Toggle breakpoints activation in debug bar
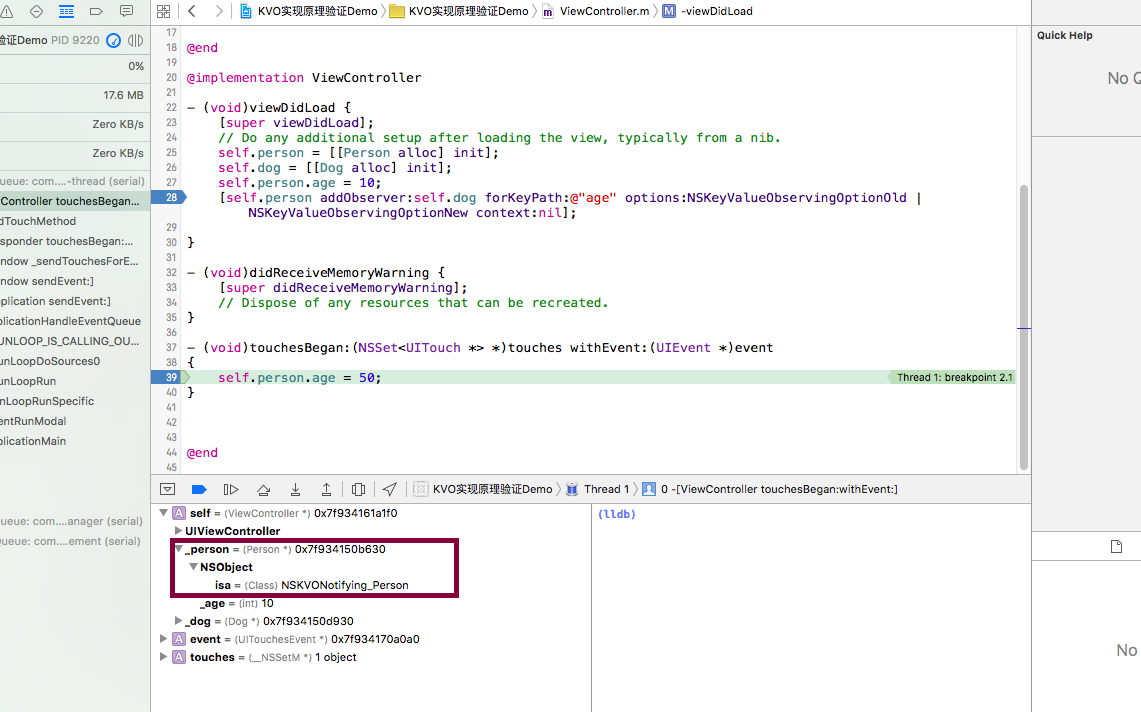 click(x=199, y=489)
